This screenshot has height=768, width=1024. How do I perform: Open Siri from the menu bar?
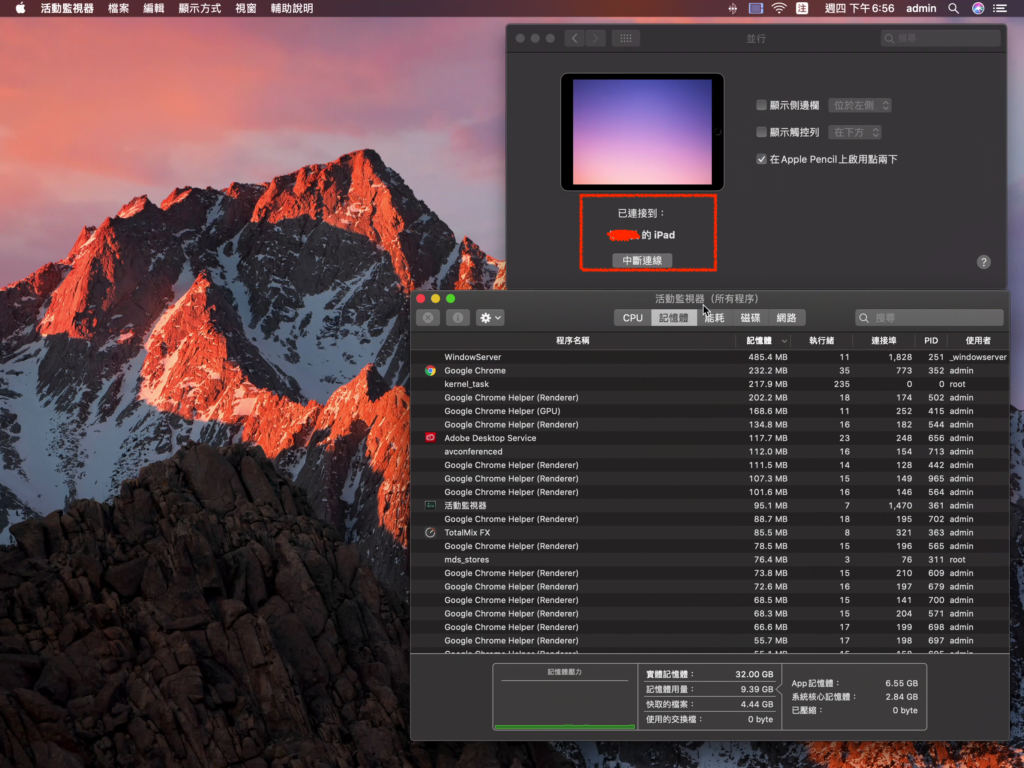[978, 8]
